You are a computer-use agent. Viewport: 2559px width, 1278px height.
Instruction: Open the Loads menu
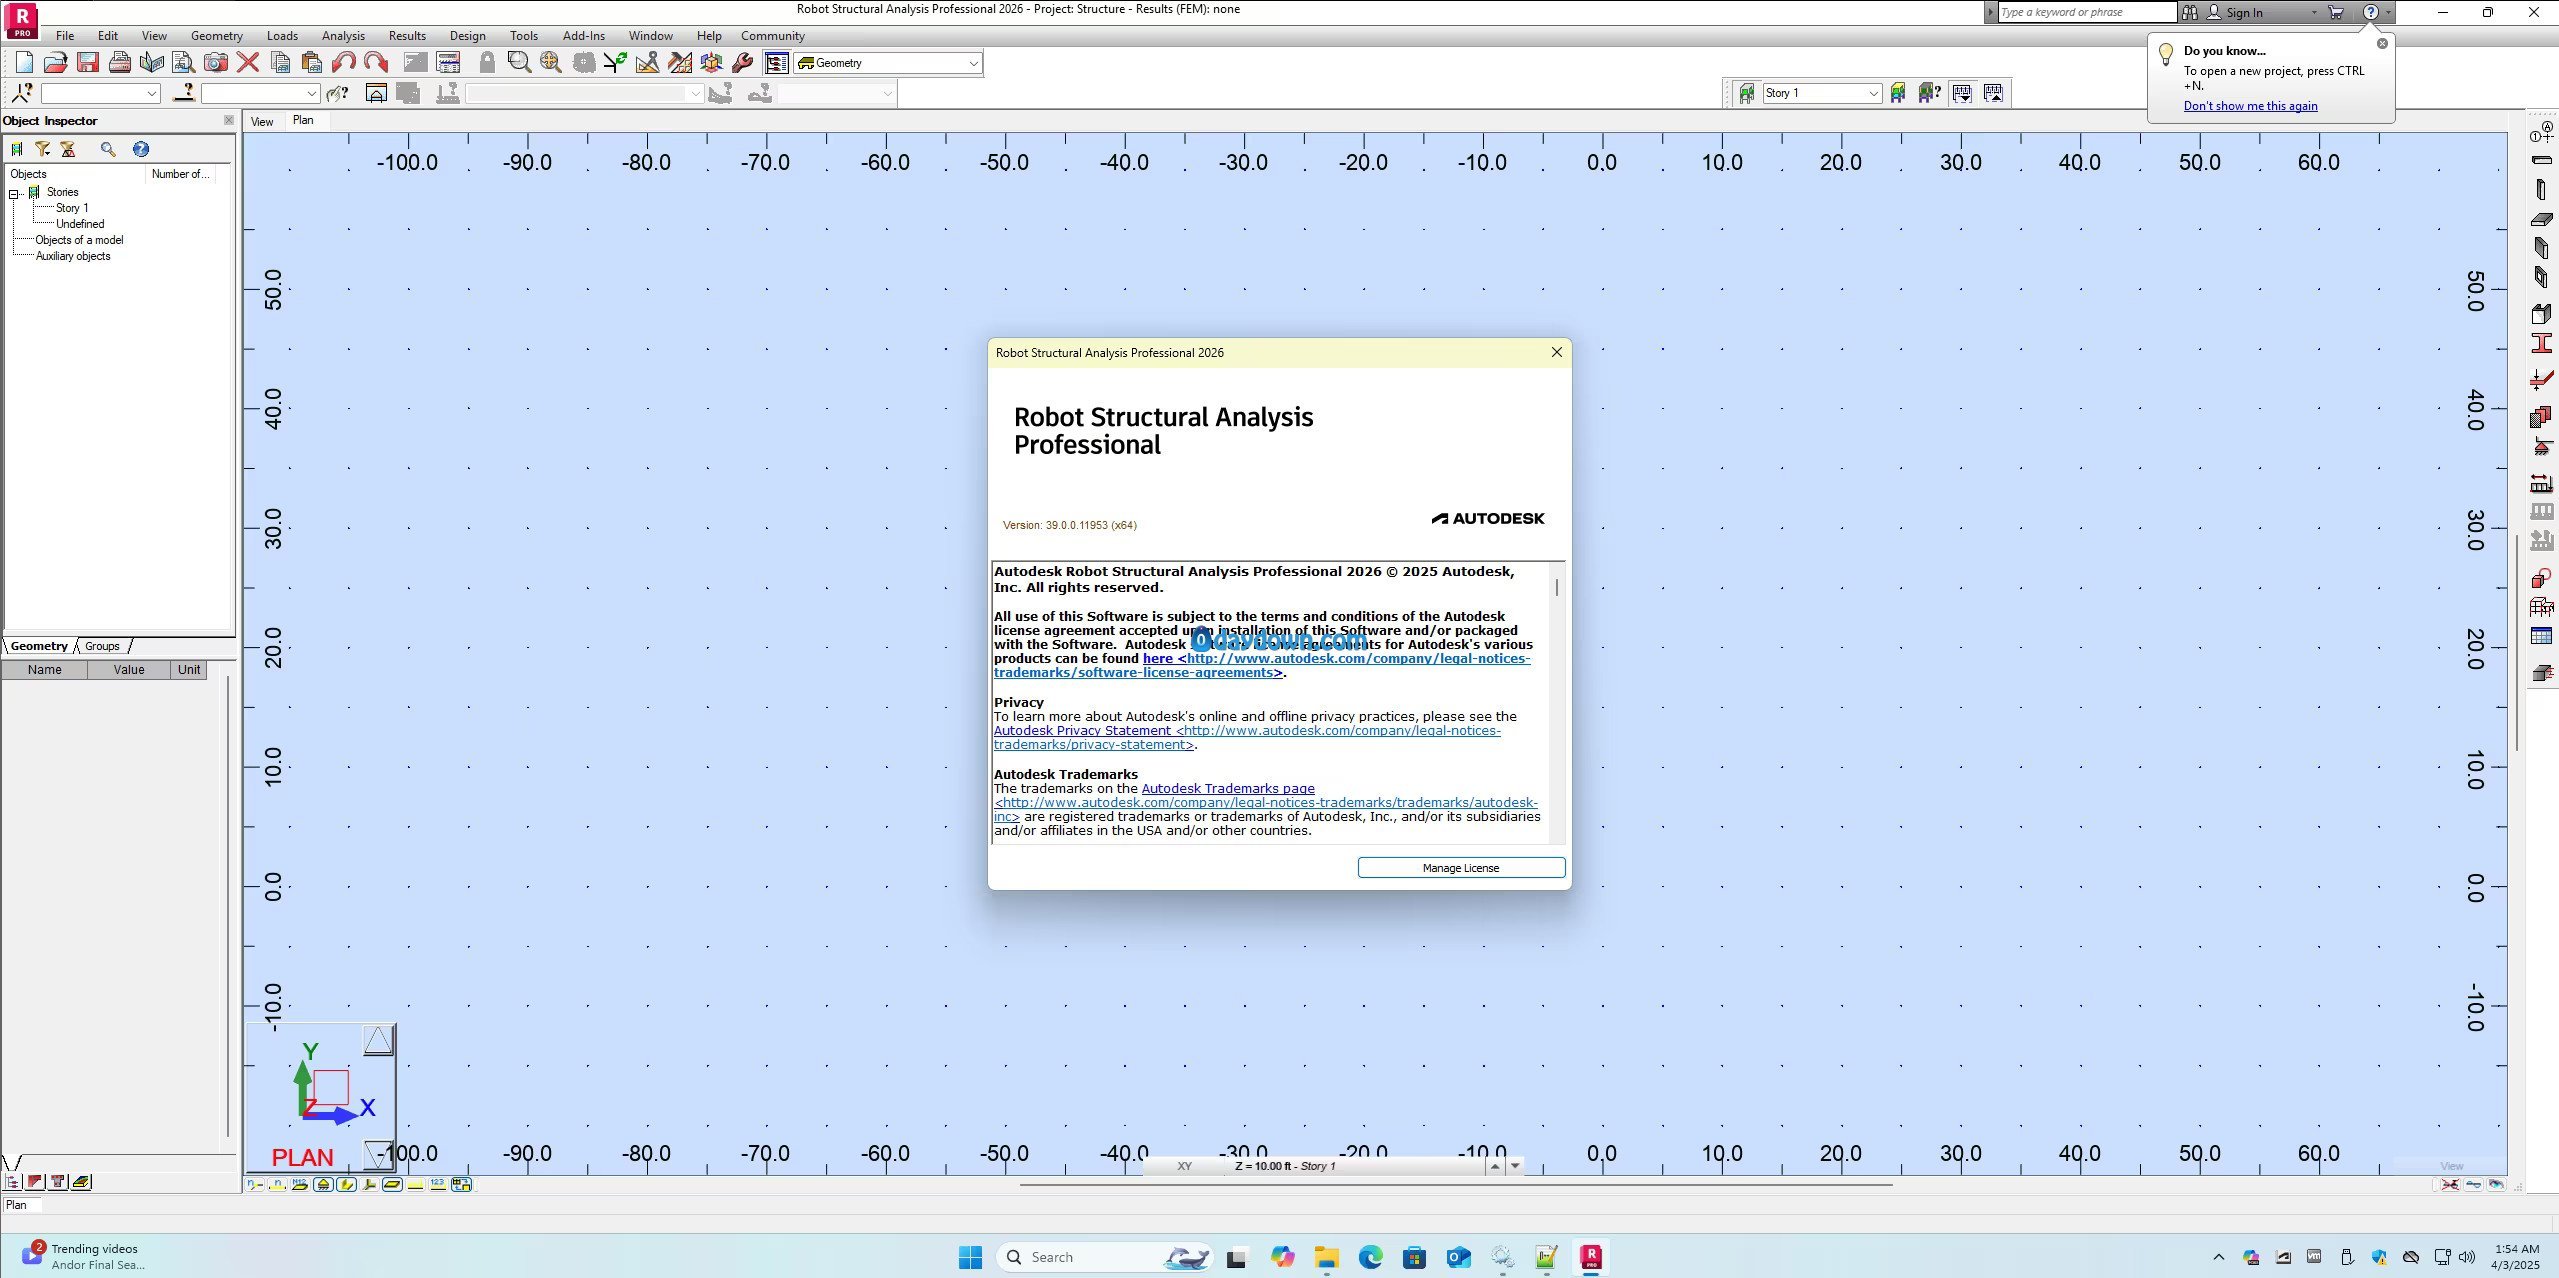click(282, 36)
